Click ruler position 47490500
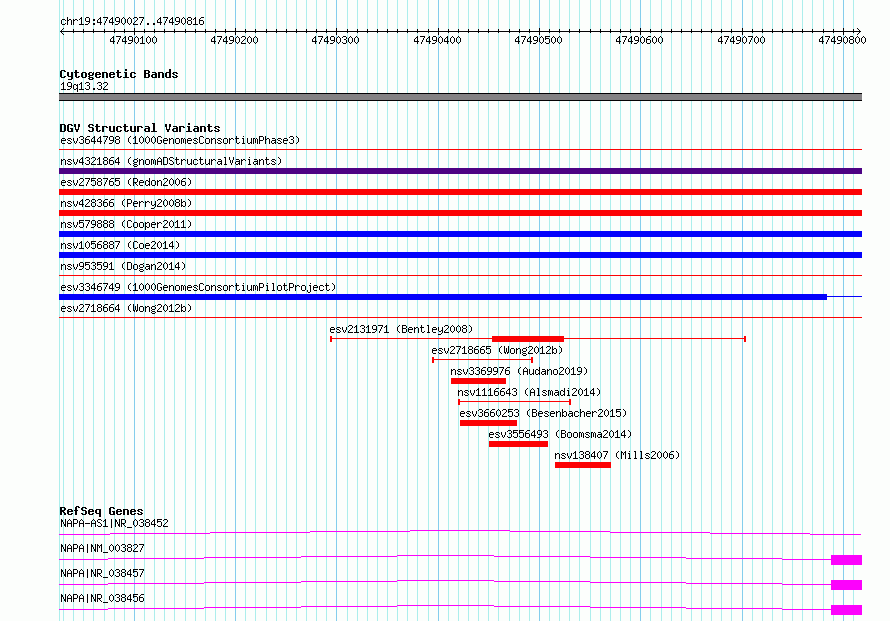Viewport: 890px width, 621px height. [538, 40]
